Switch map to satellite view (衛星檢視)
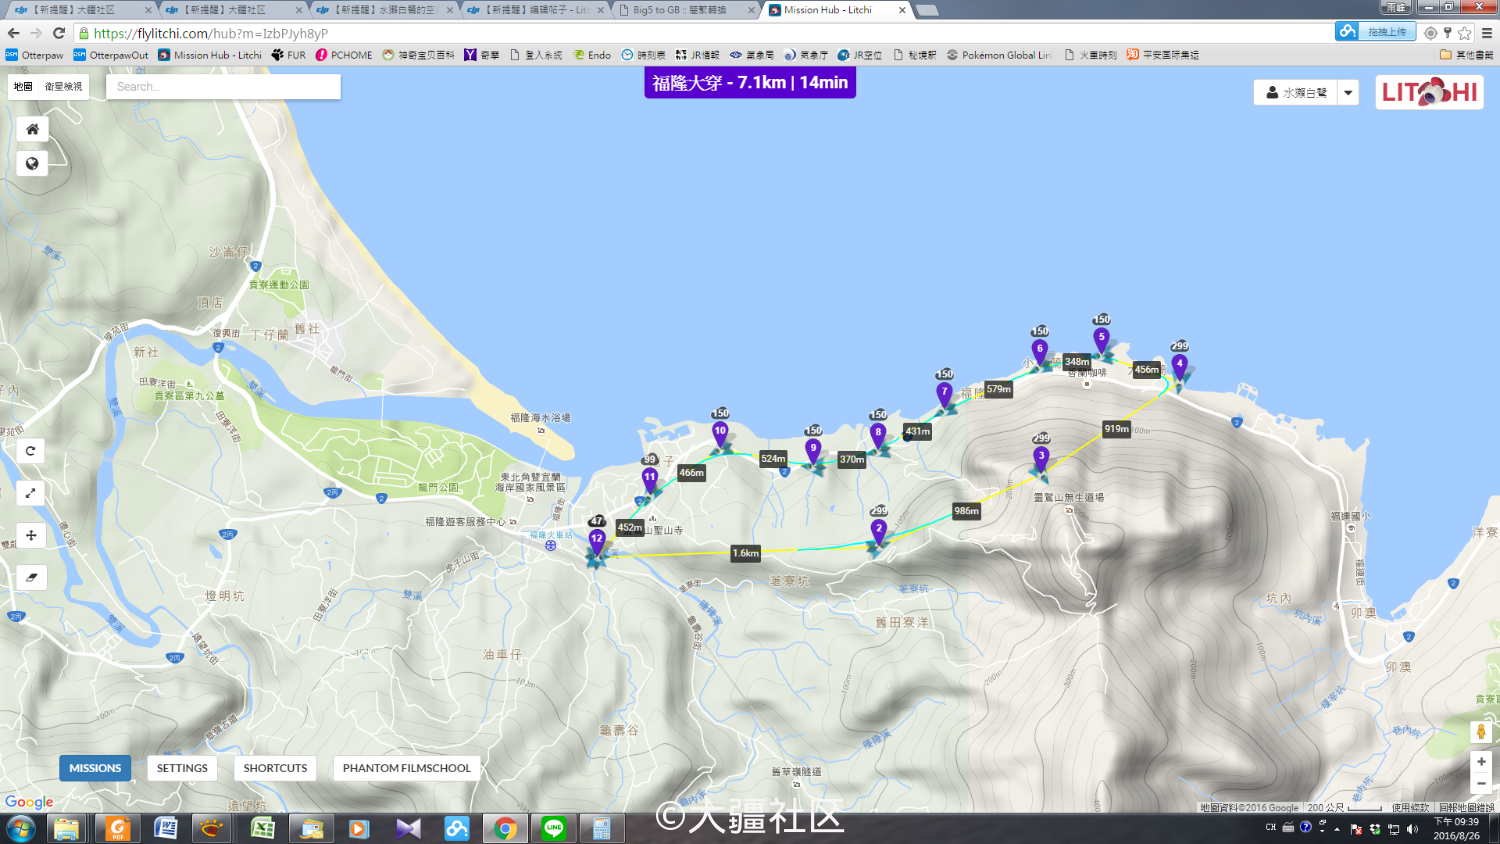The image size is (1500, 844). (x=64, y=87)
